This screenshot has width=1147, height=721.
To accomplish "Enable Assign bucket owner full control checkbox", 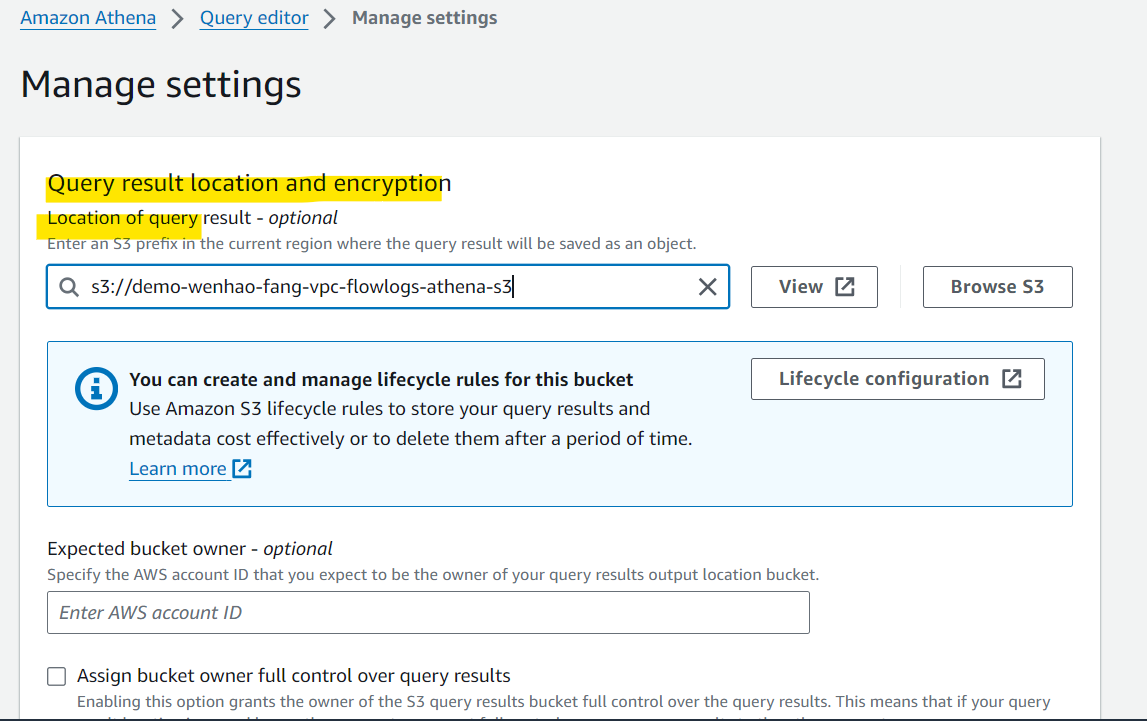I will 56,676.
